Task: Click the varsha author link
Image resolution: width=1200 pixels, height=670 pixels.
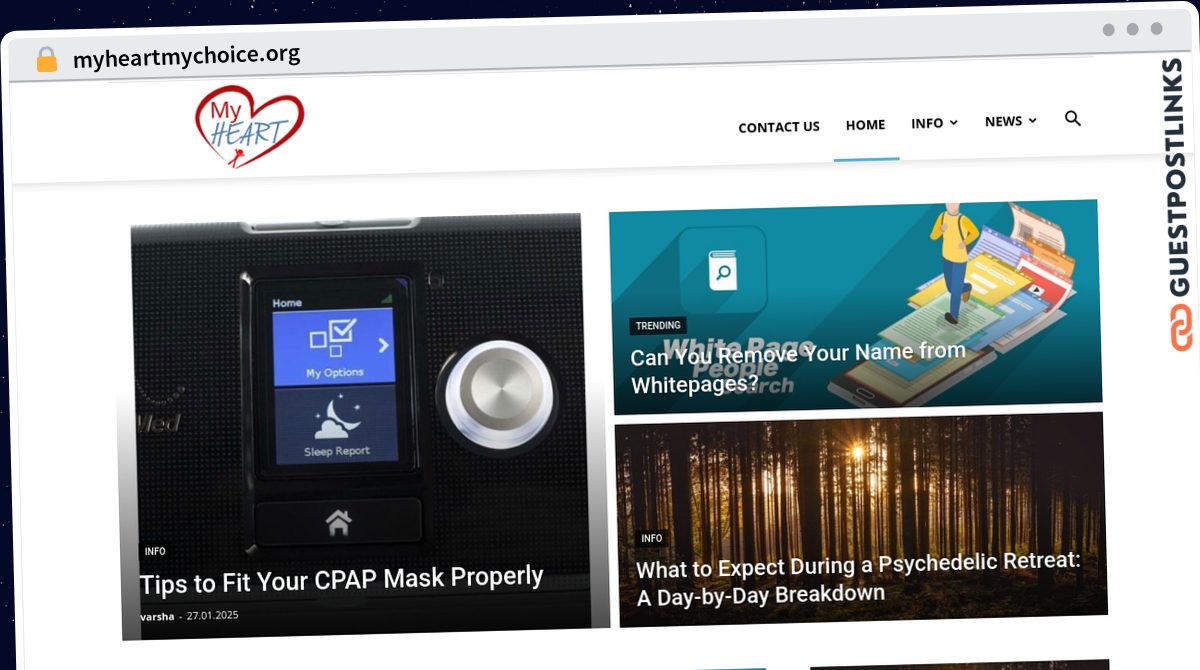Action: [x=157, y=616]
